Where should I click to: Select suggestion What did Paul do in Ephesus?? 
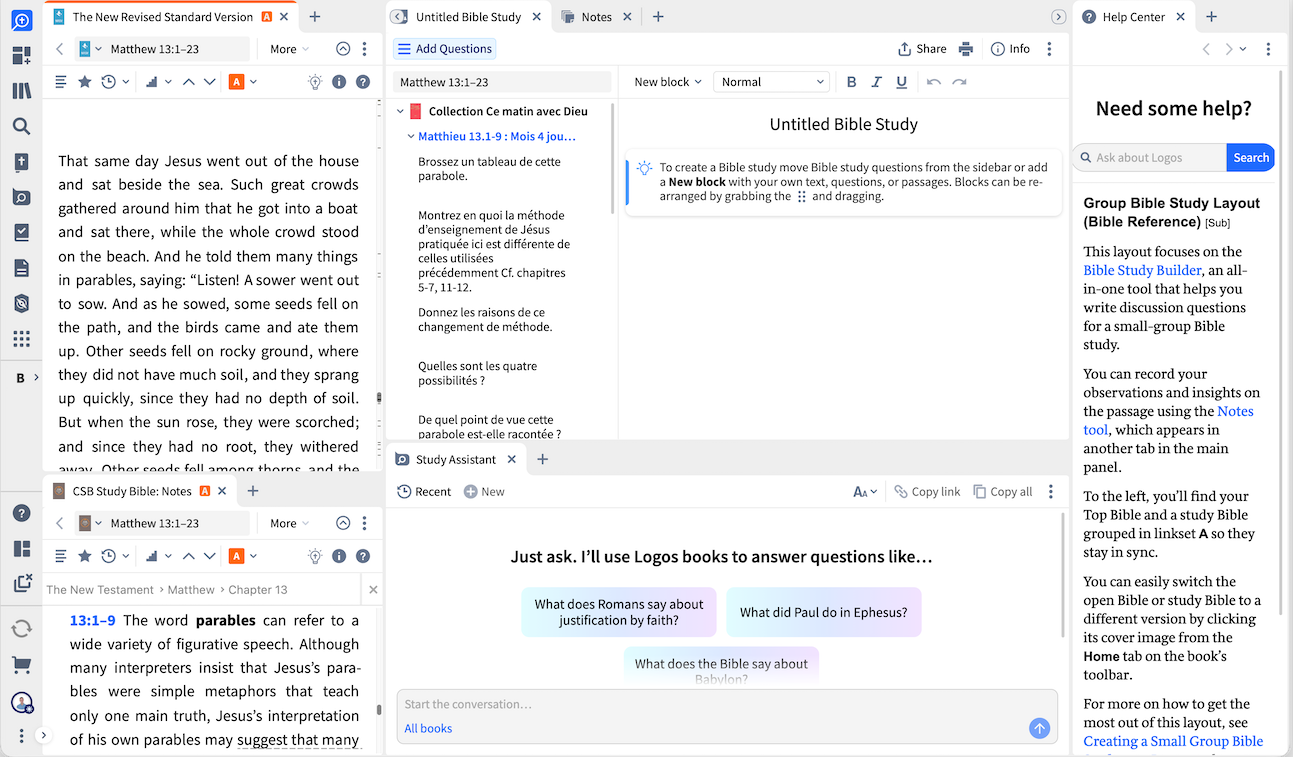823,612
